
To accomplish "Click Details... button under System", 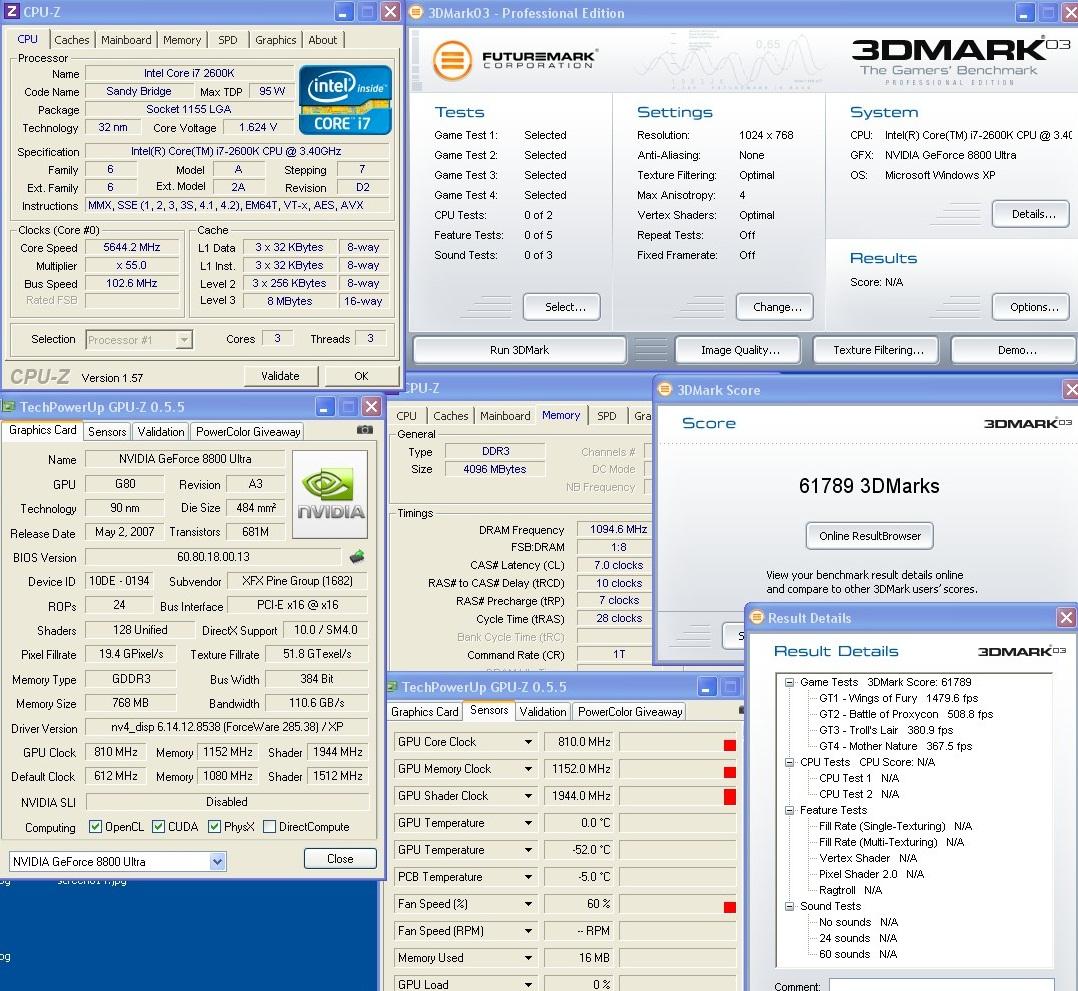I will coord(1031,214).
